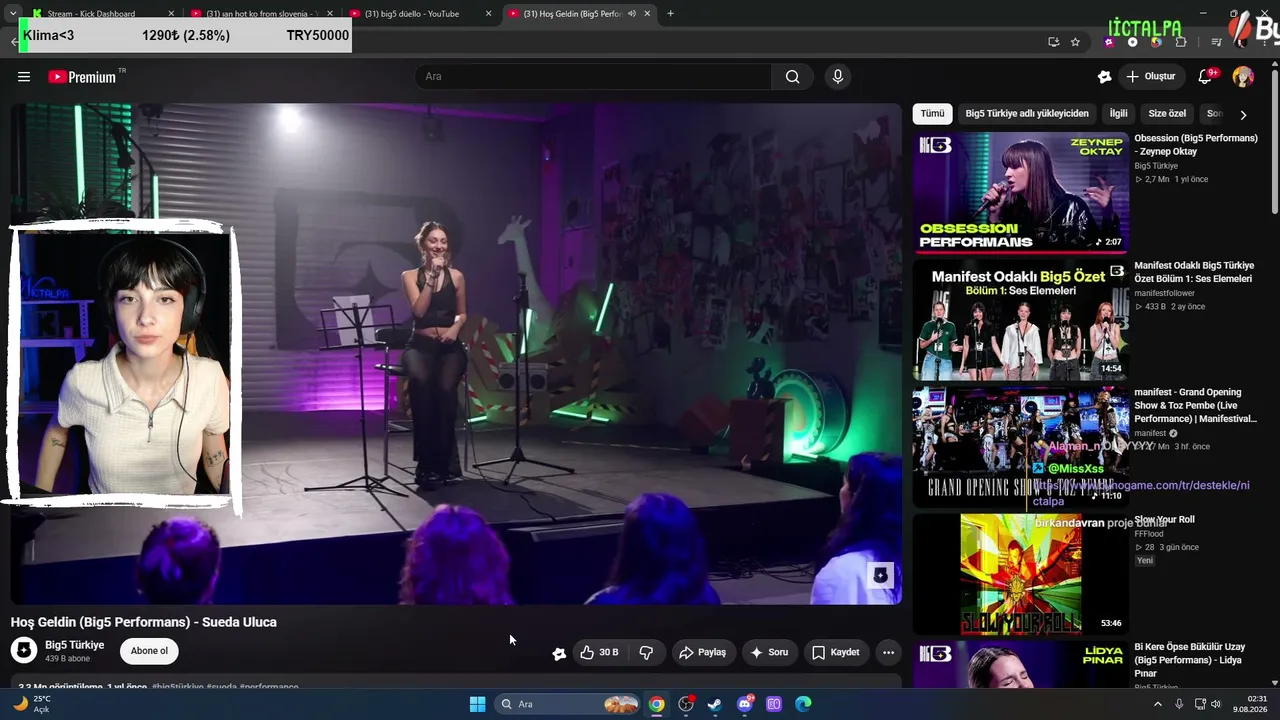Click the taskbar clock and date

coord(1249,704)
